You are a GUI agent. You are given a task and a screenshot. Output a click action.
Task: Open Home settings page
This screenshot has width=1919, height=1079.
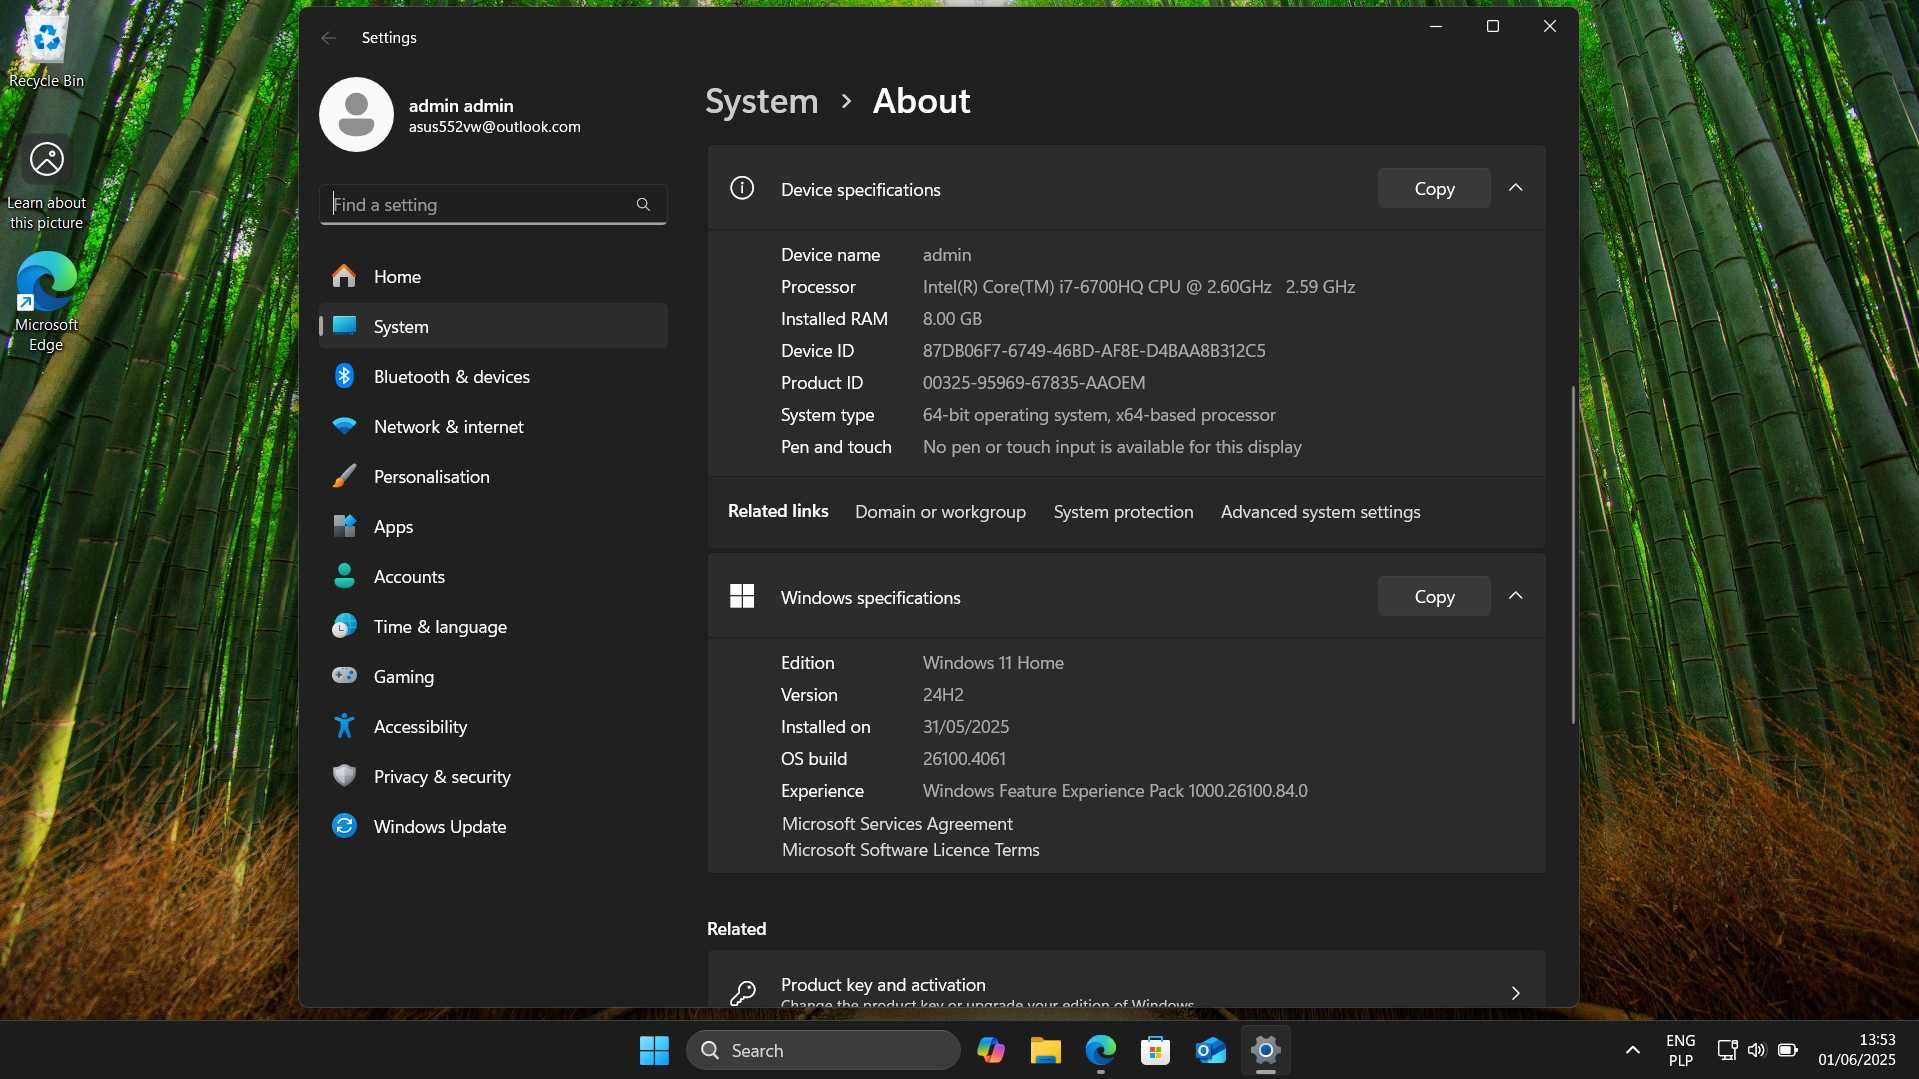[x=493, y=276]
